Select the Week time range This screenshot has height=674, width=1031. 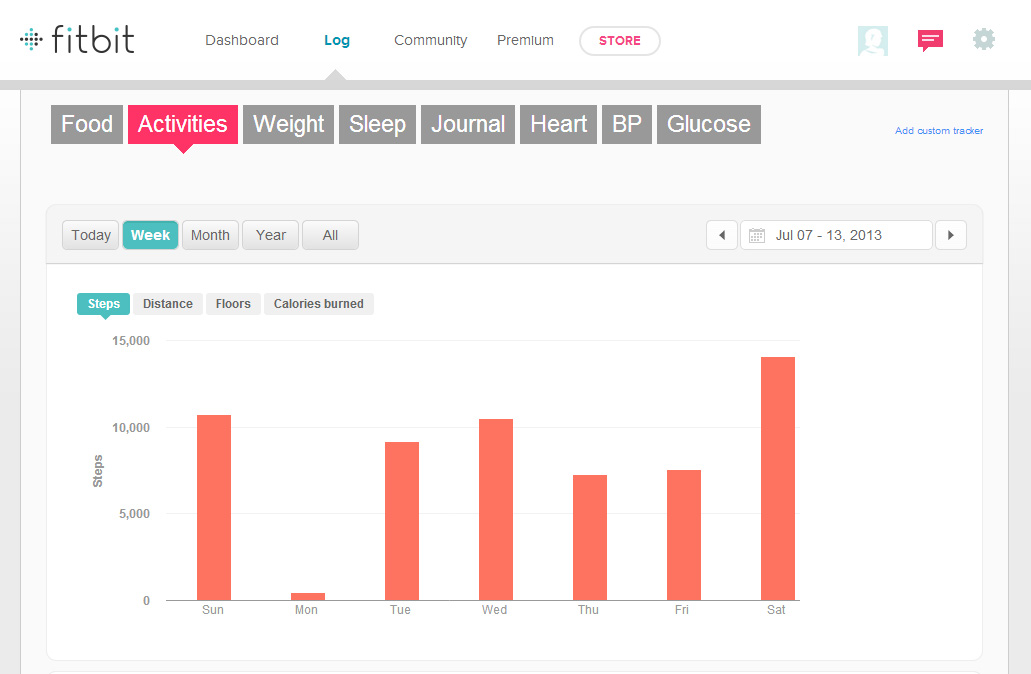pos(151,235)
